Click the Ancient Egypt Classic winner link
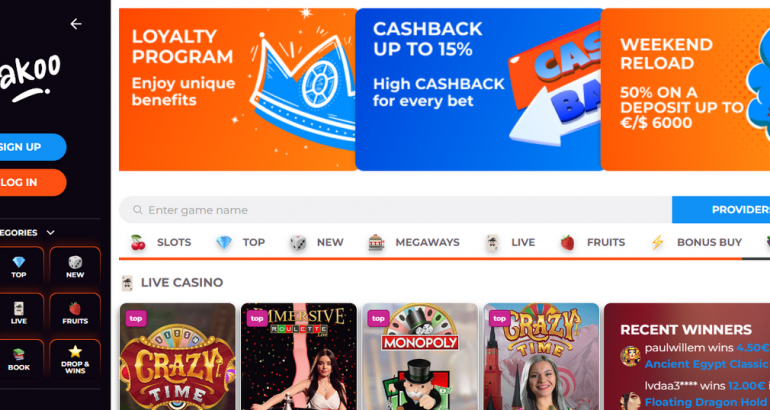Screen dimensions: 770x410 pos(706,364)
